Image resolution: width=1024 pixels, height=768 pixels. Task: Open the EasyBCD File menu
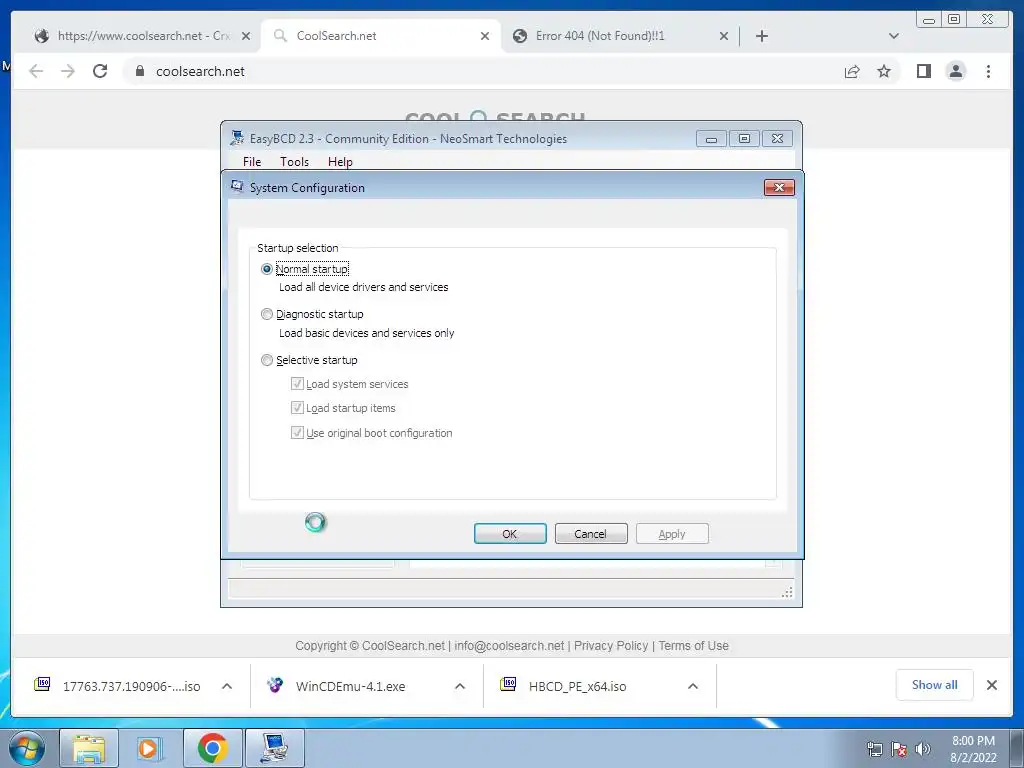click(x=252, y=162)
